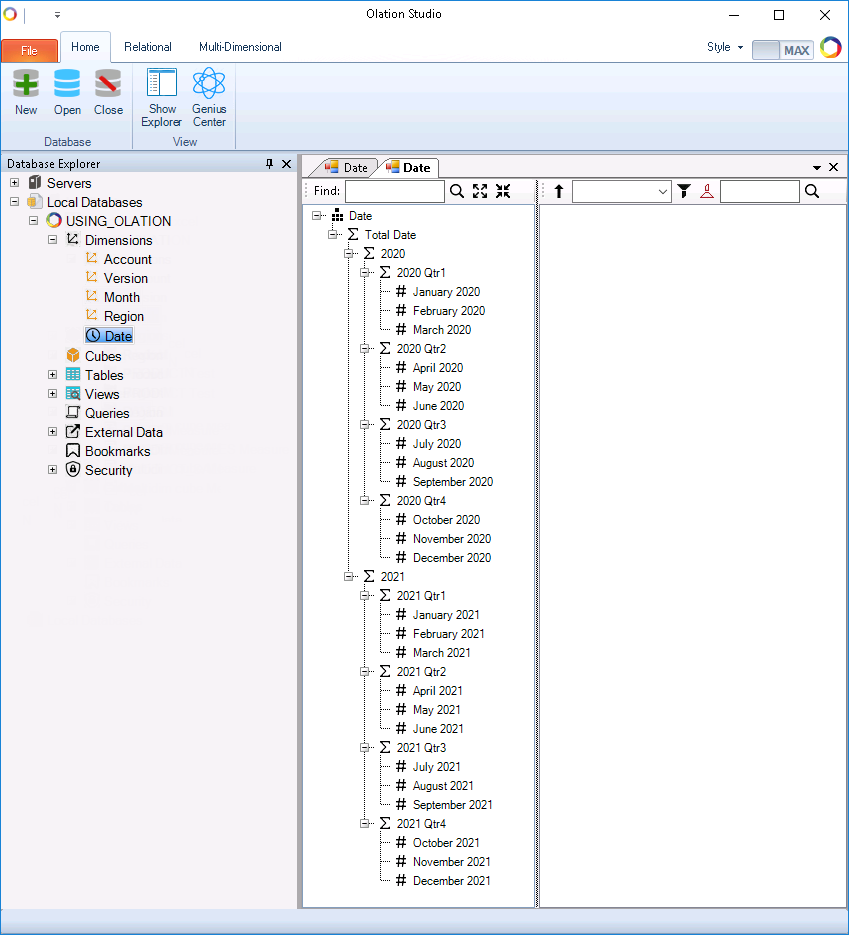Pin the Database Explorer panel
Image resolution: width=849 pixels, height=935 pixels.
coord(269,163)
